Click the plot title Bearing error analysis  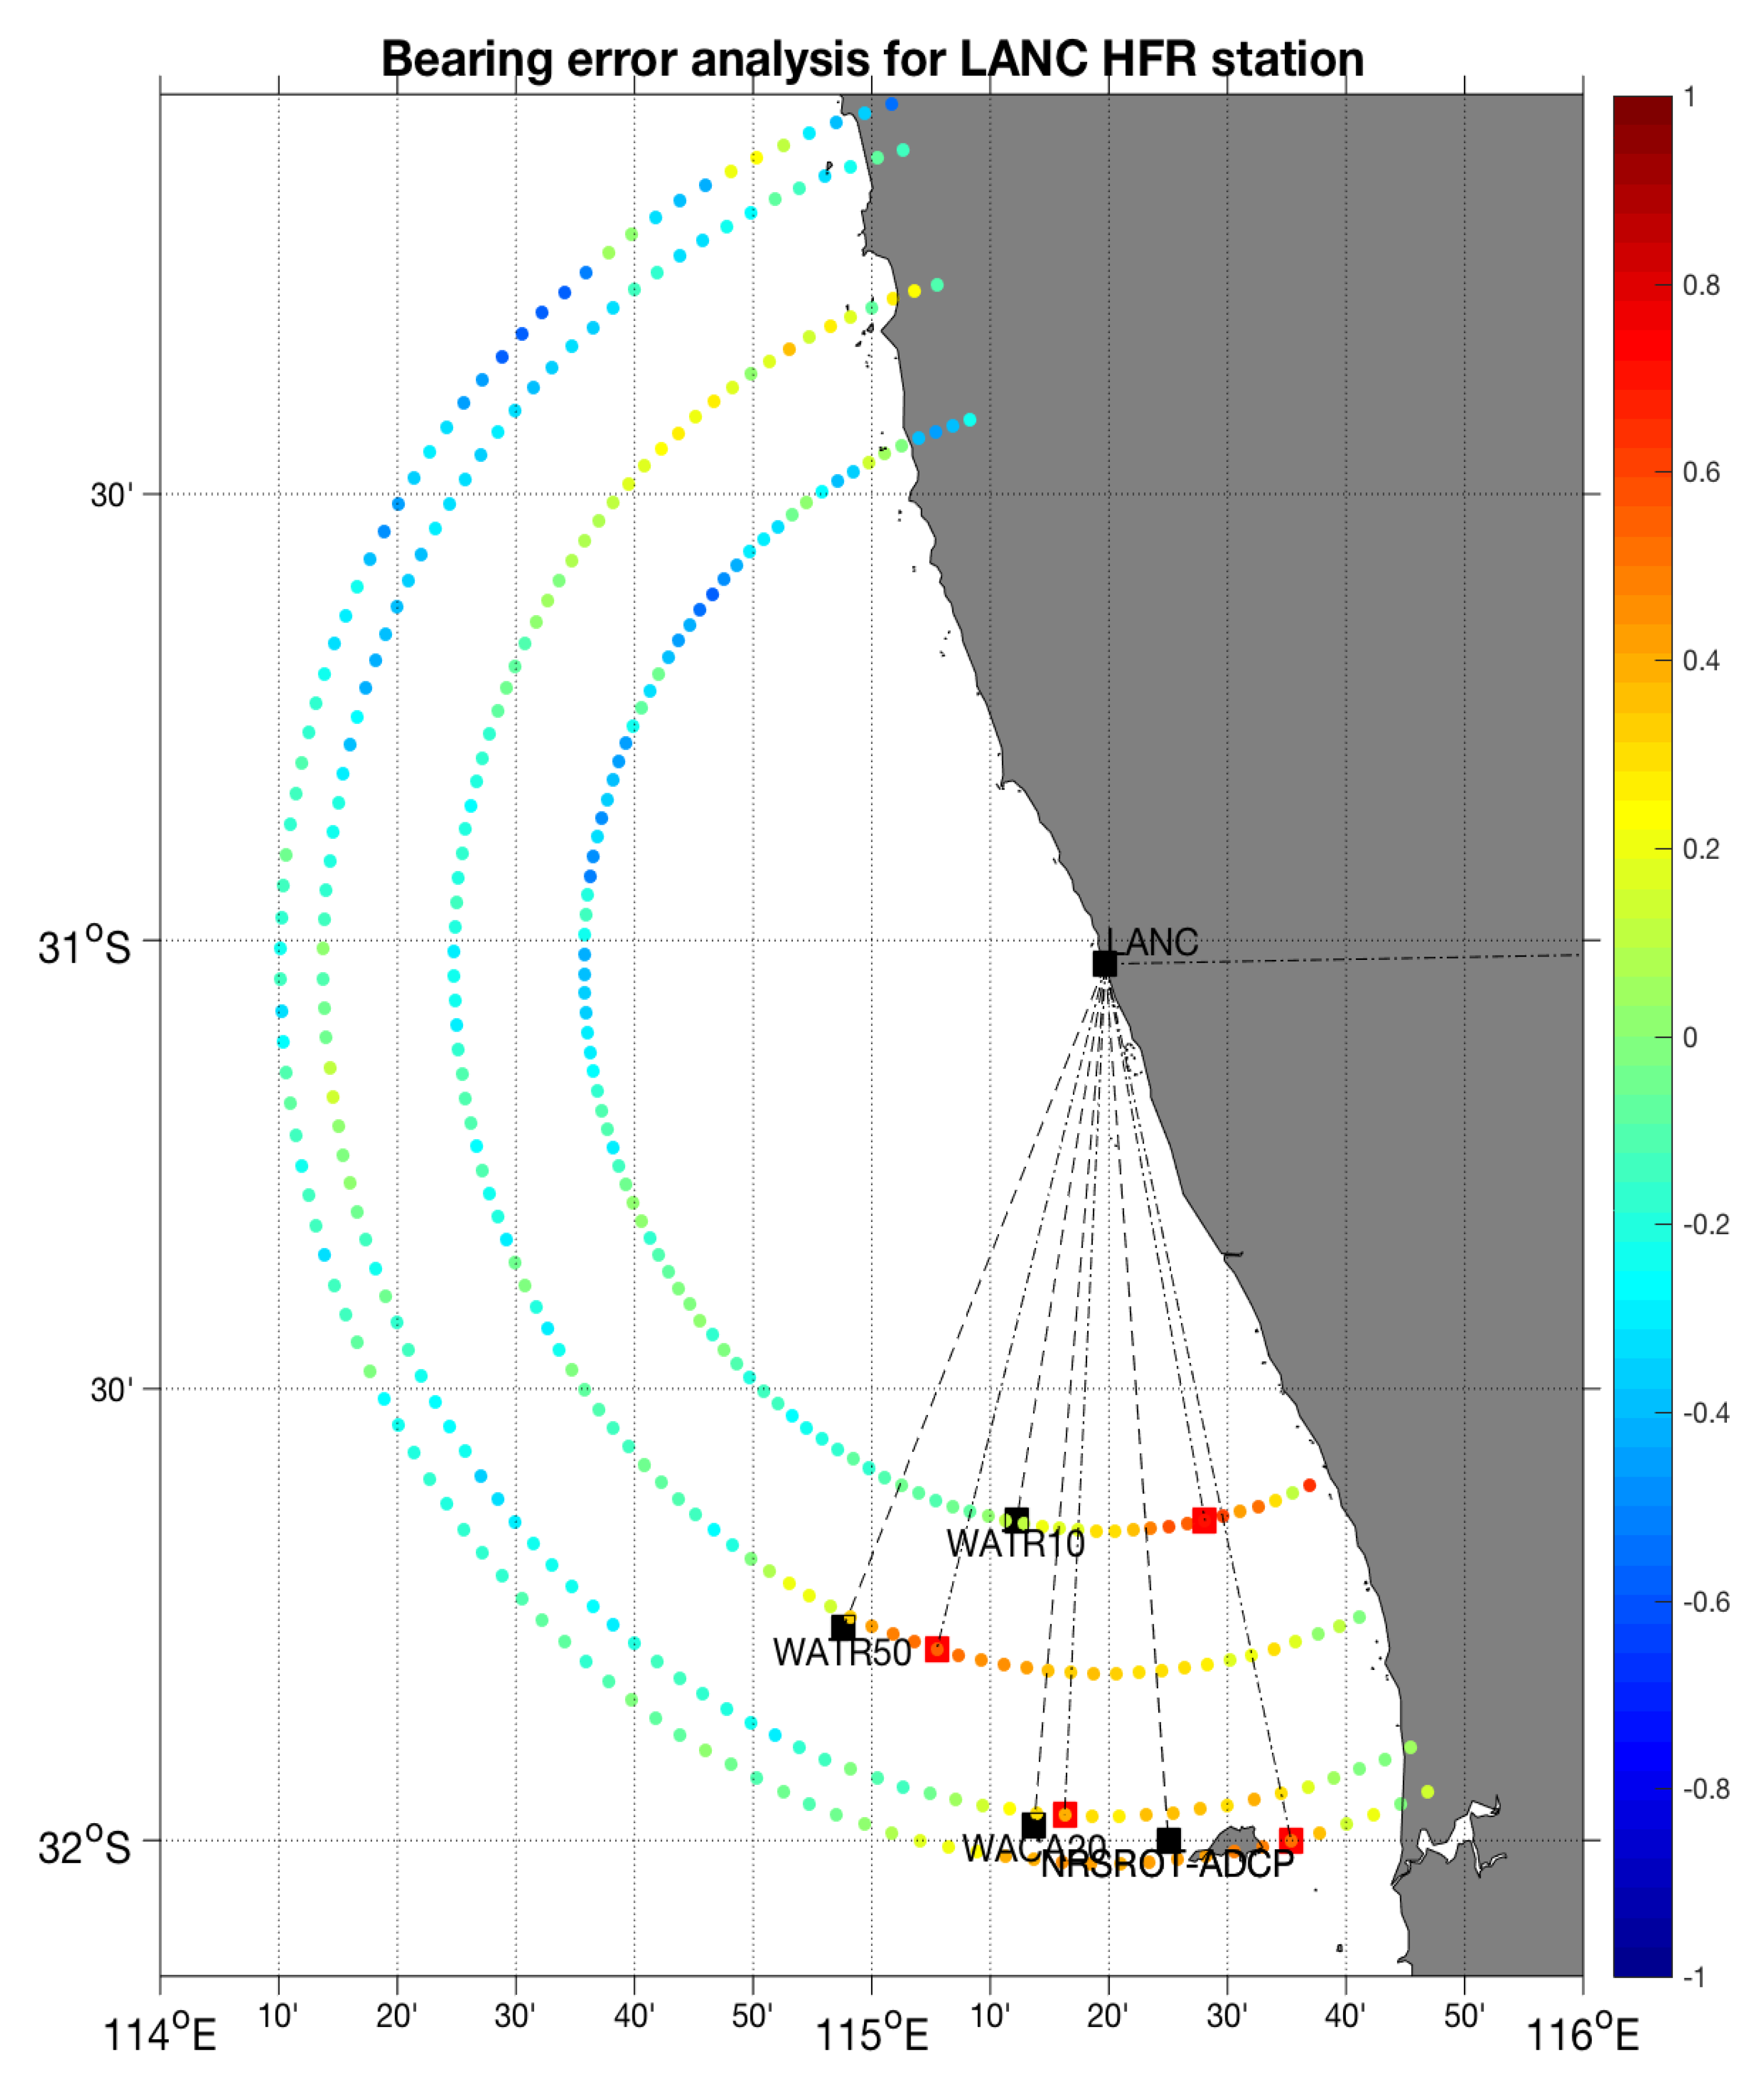click(x=872, y=59)
